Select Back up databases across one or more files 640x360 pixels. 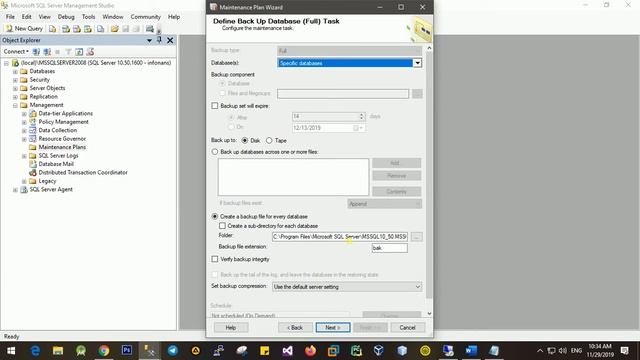tap(215, 152)
